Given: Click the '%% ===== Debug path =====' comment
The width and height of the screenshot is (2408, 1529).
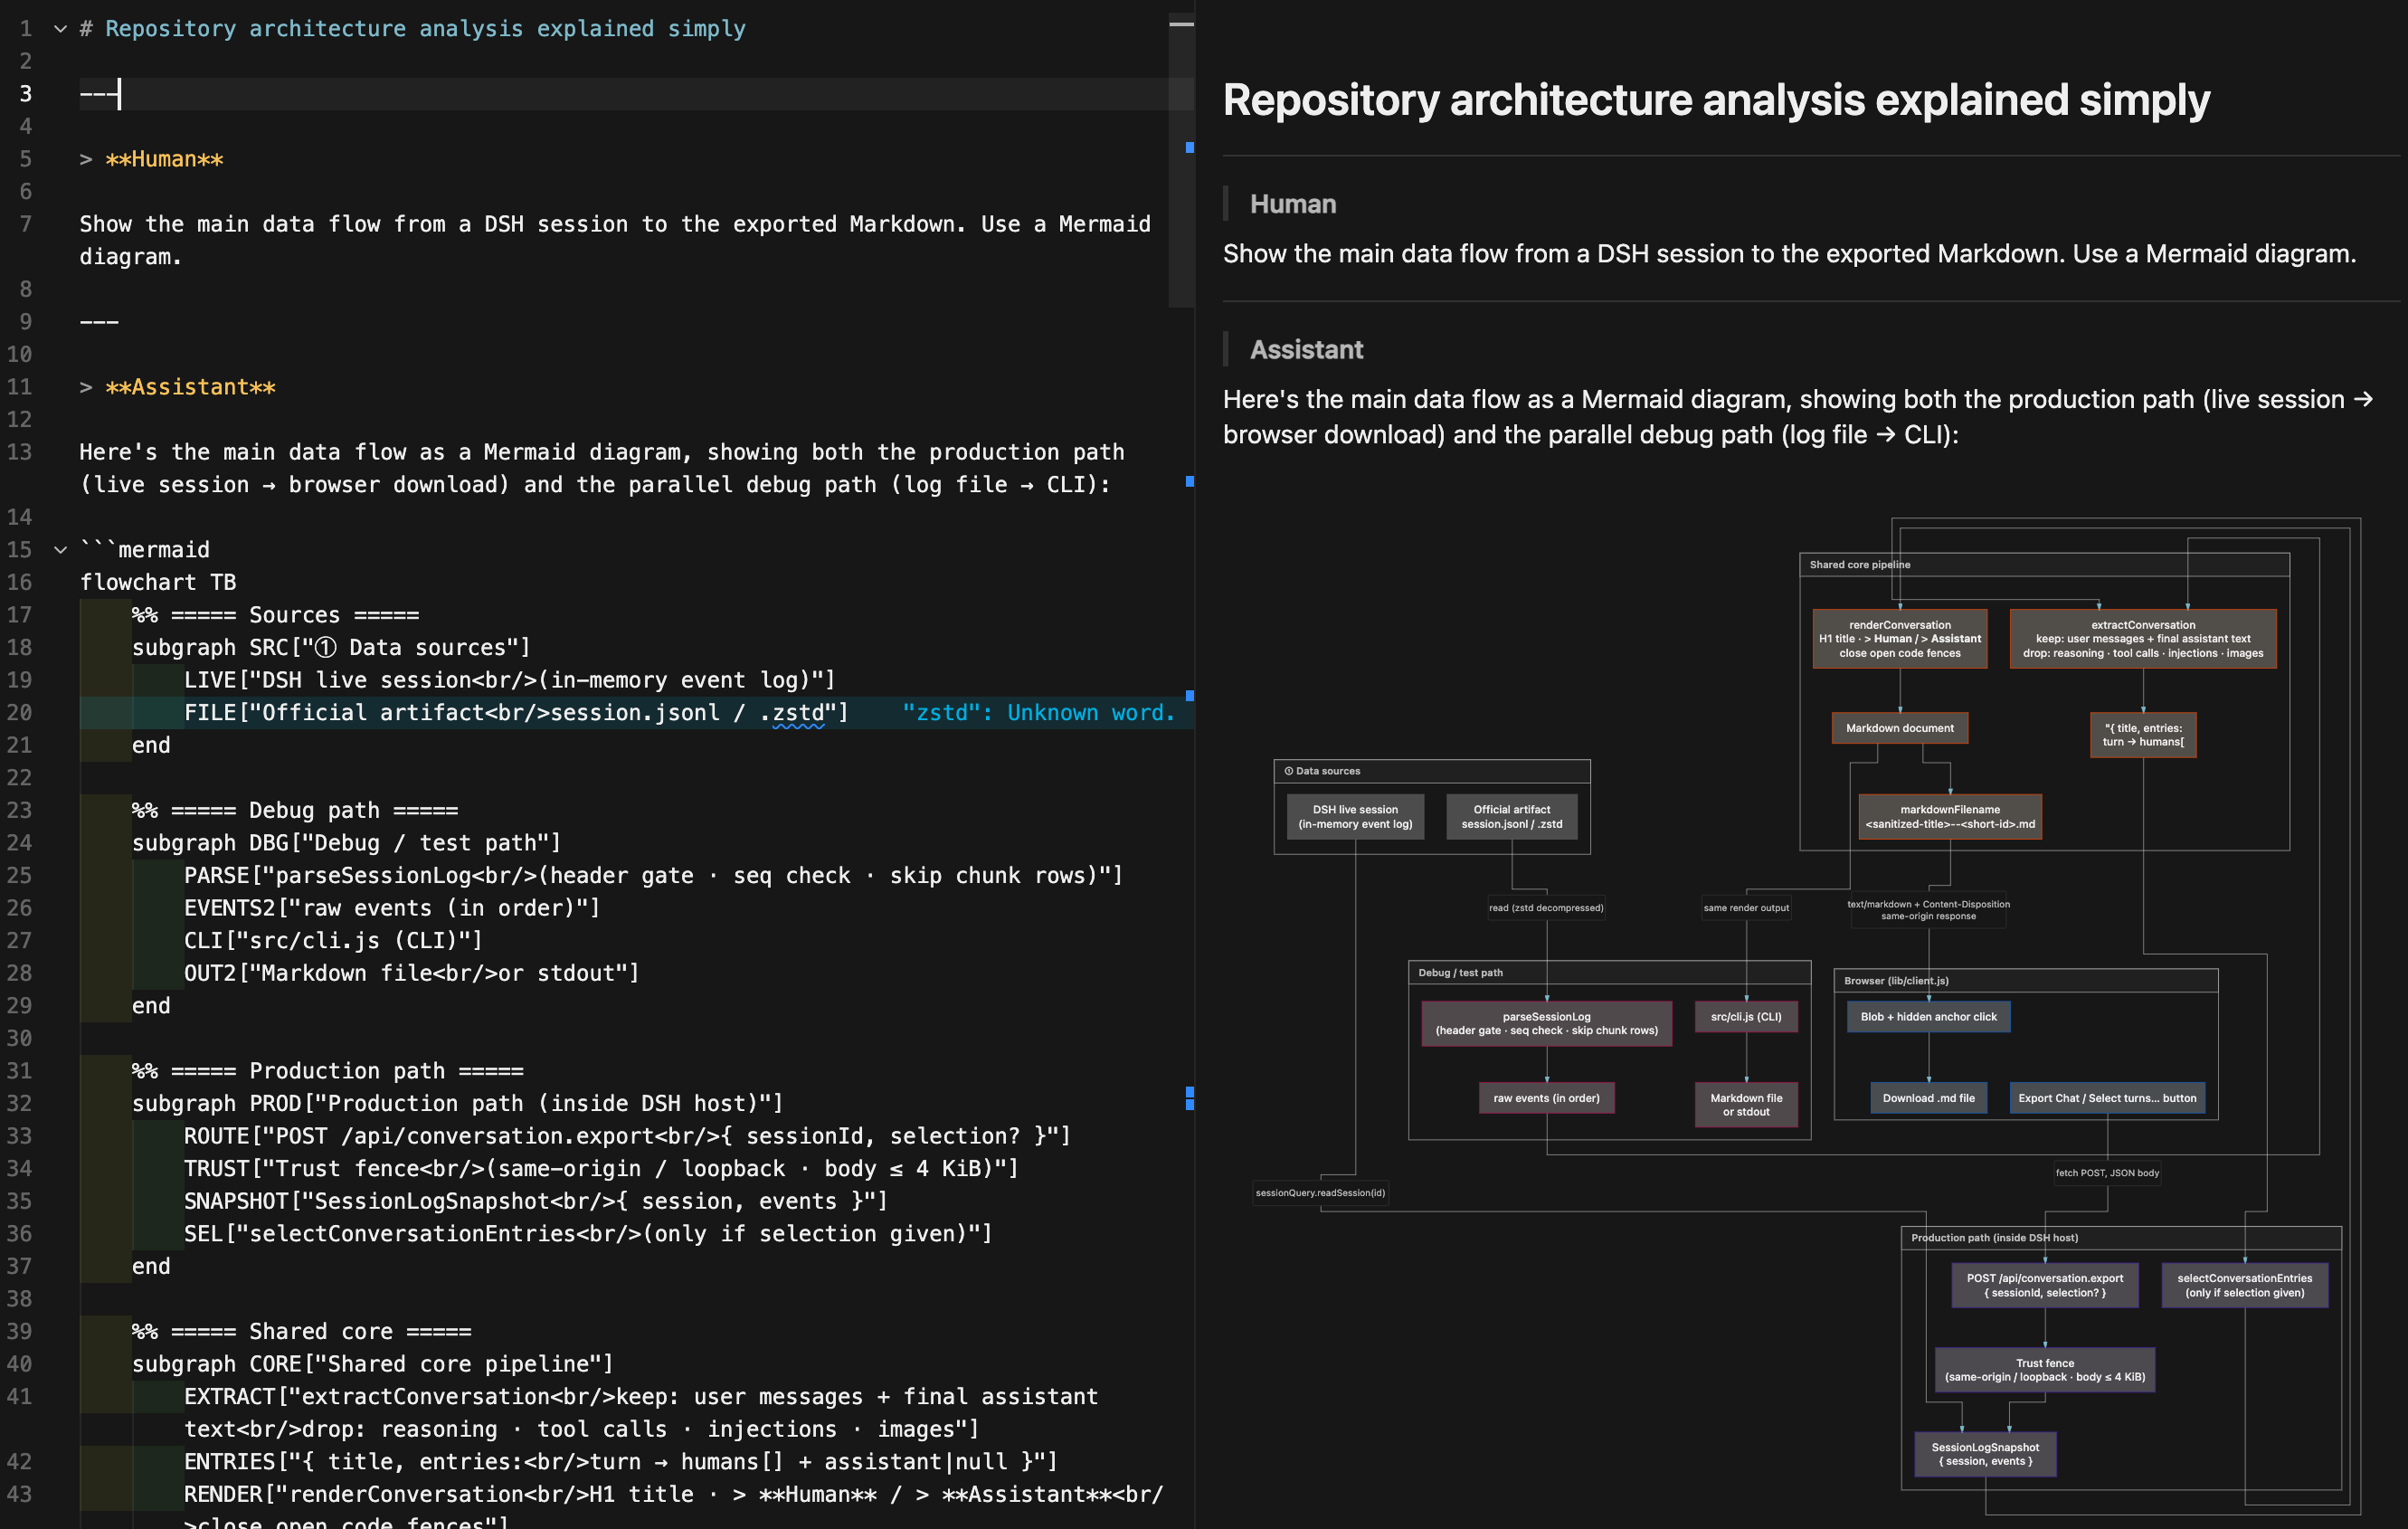Looking at the screenshot, I should click(x=295, y=810).
